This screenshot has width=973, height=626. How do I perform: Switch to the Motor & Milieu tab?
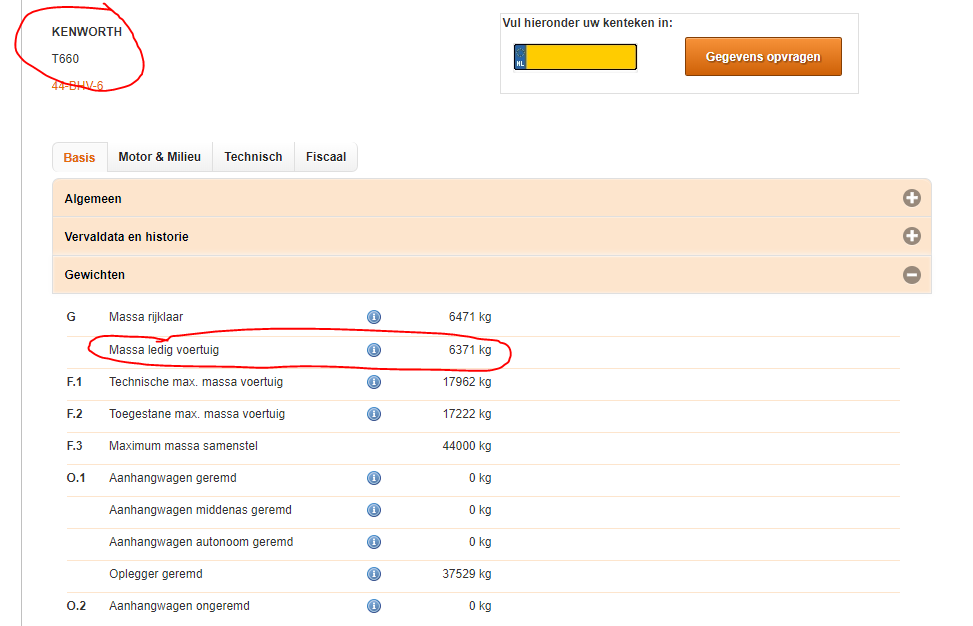pos(159,157)
